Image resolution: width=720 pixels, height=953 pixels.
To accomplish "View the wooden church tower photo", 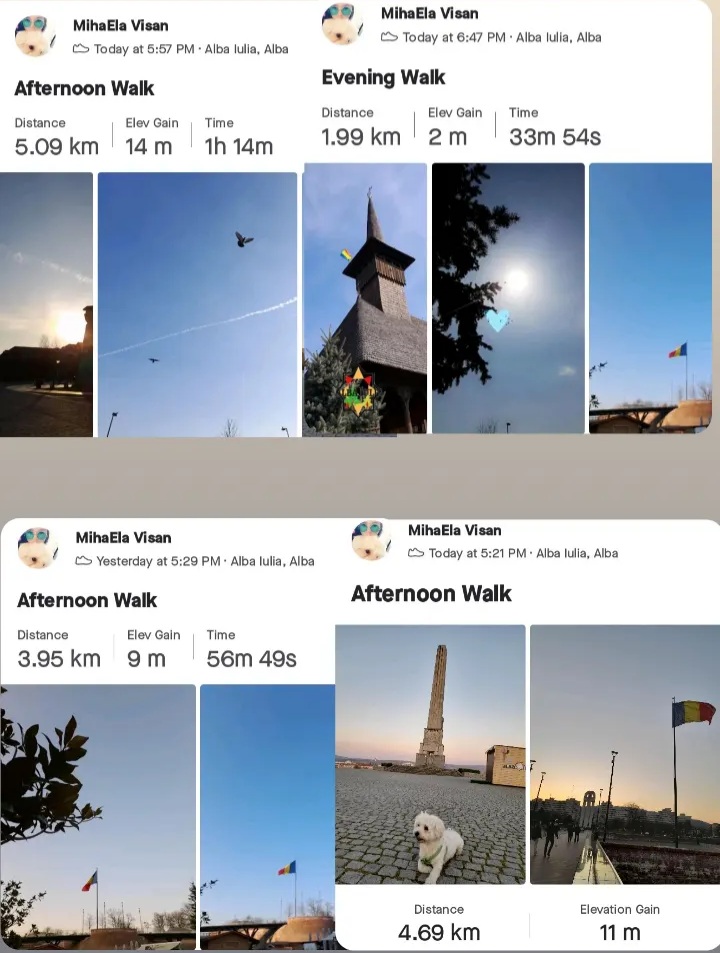I will click(365, 298).
